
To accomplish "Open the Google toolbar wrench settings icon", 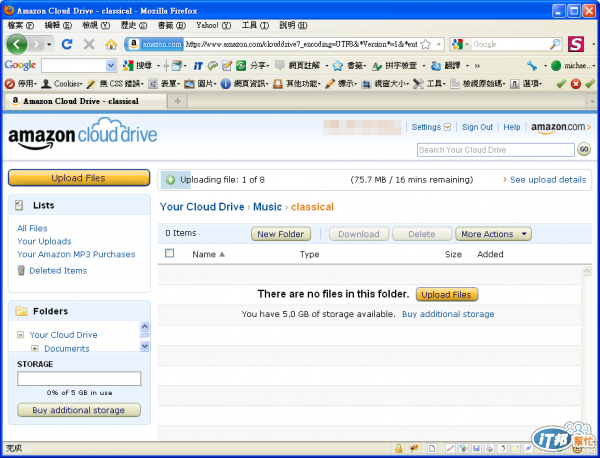I will pyautogui.click(x=532, y=66).
